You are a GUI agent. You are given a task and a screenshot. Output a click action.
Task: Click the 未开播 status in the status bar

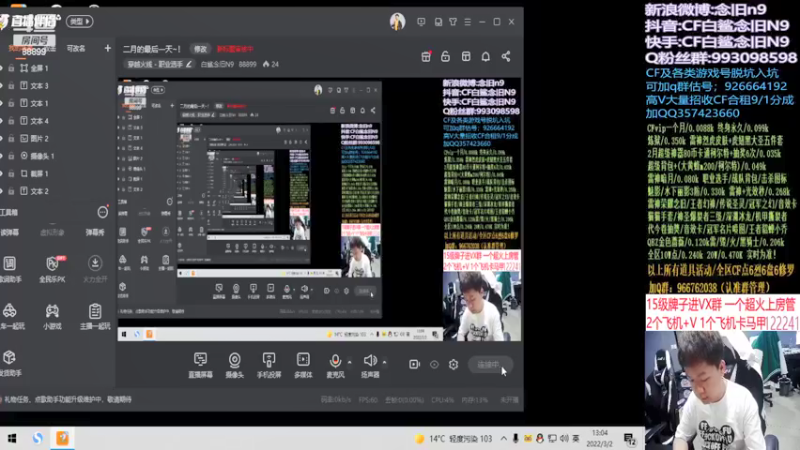pos(509,400)
